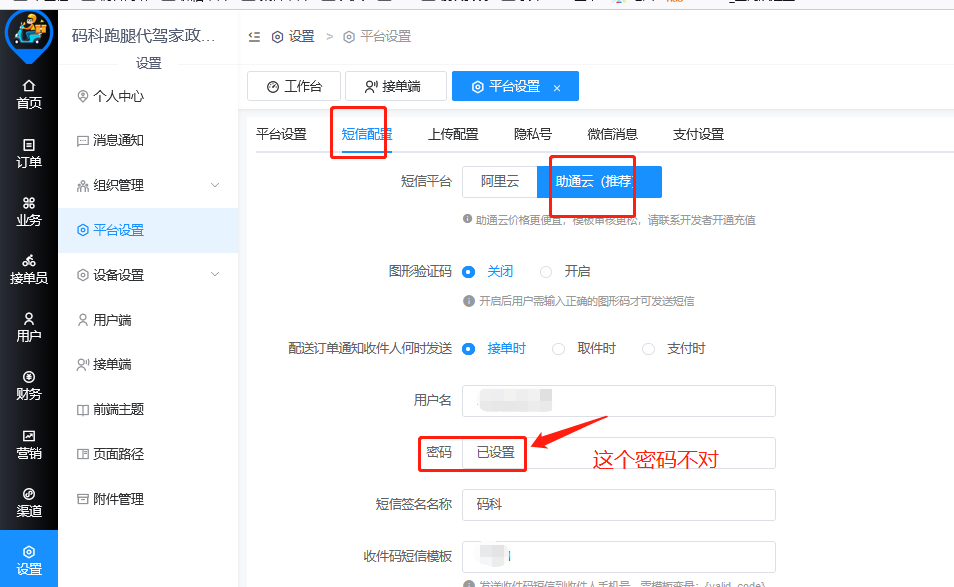Open the 接单端 page tab
Image resolution: width=954 pixels, height=587 pixels.
395,86
